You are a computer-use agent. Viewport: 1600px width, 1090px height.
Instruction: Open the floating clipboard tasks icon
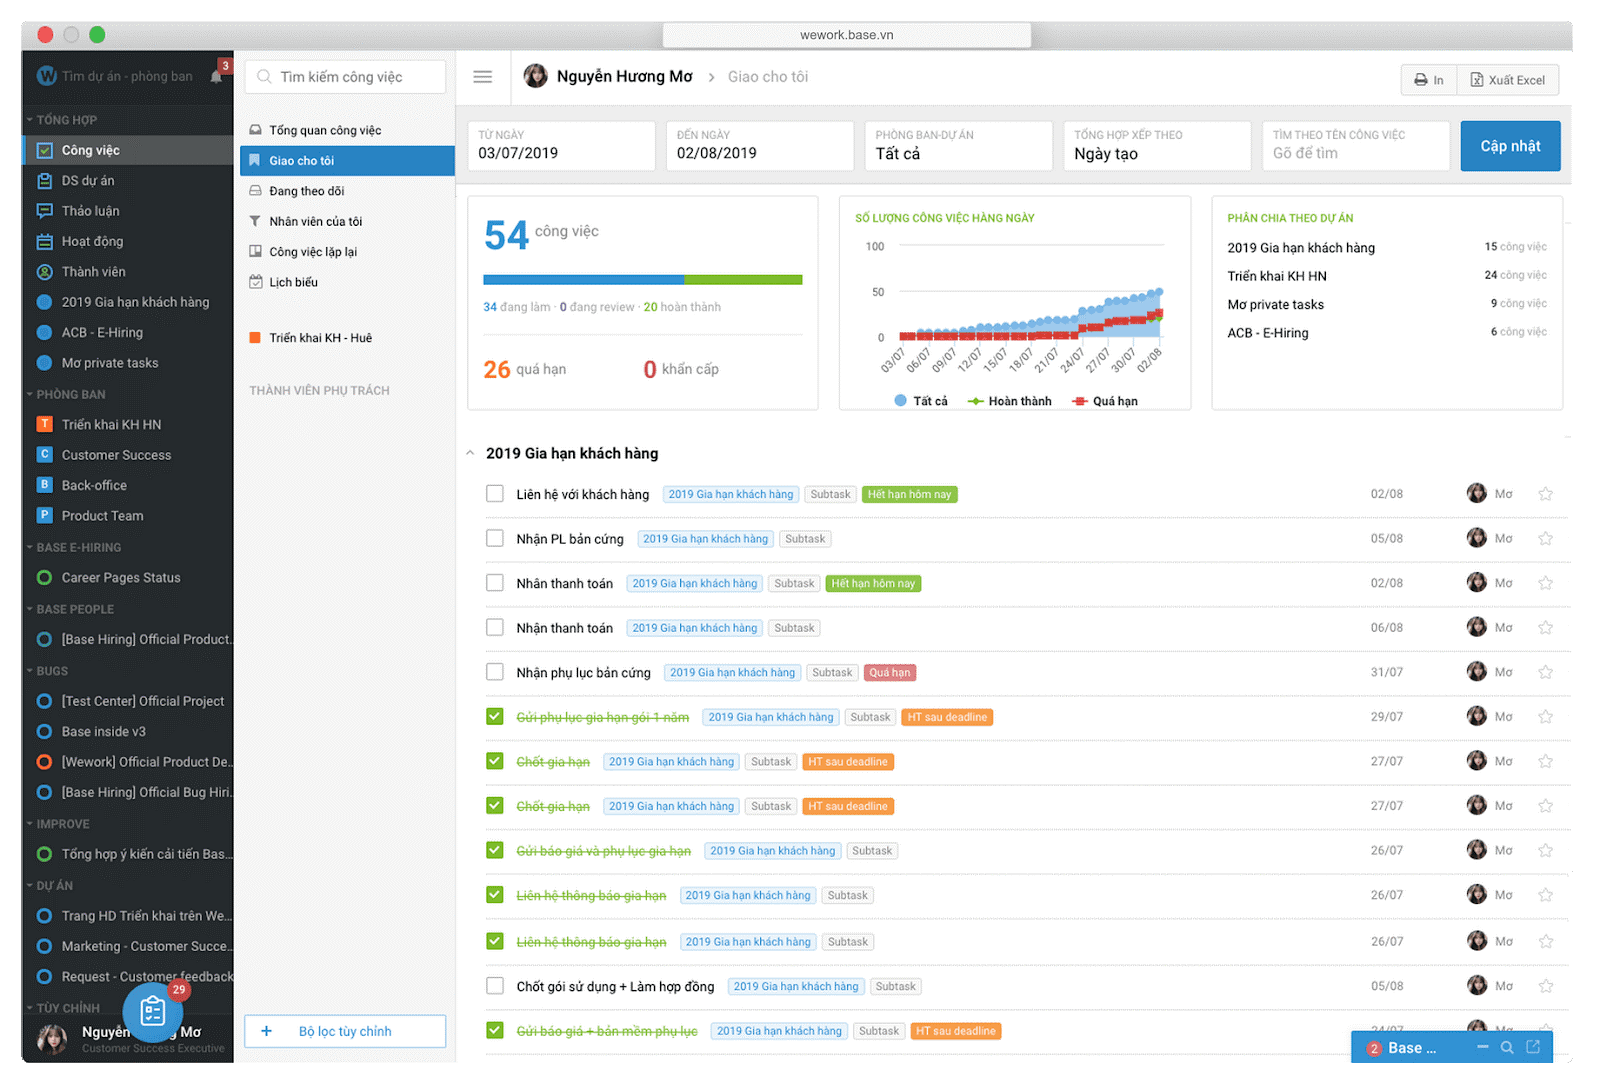153,1011
